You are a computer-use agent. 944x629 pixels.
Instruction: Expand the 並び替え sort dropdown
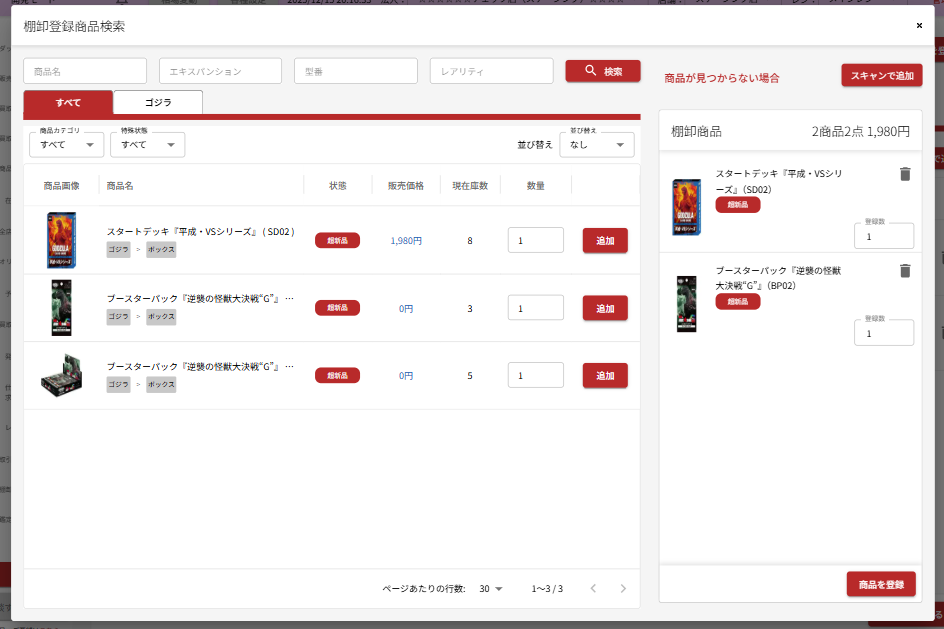point(596,145)
